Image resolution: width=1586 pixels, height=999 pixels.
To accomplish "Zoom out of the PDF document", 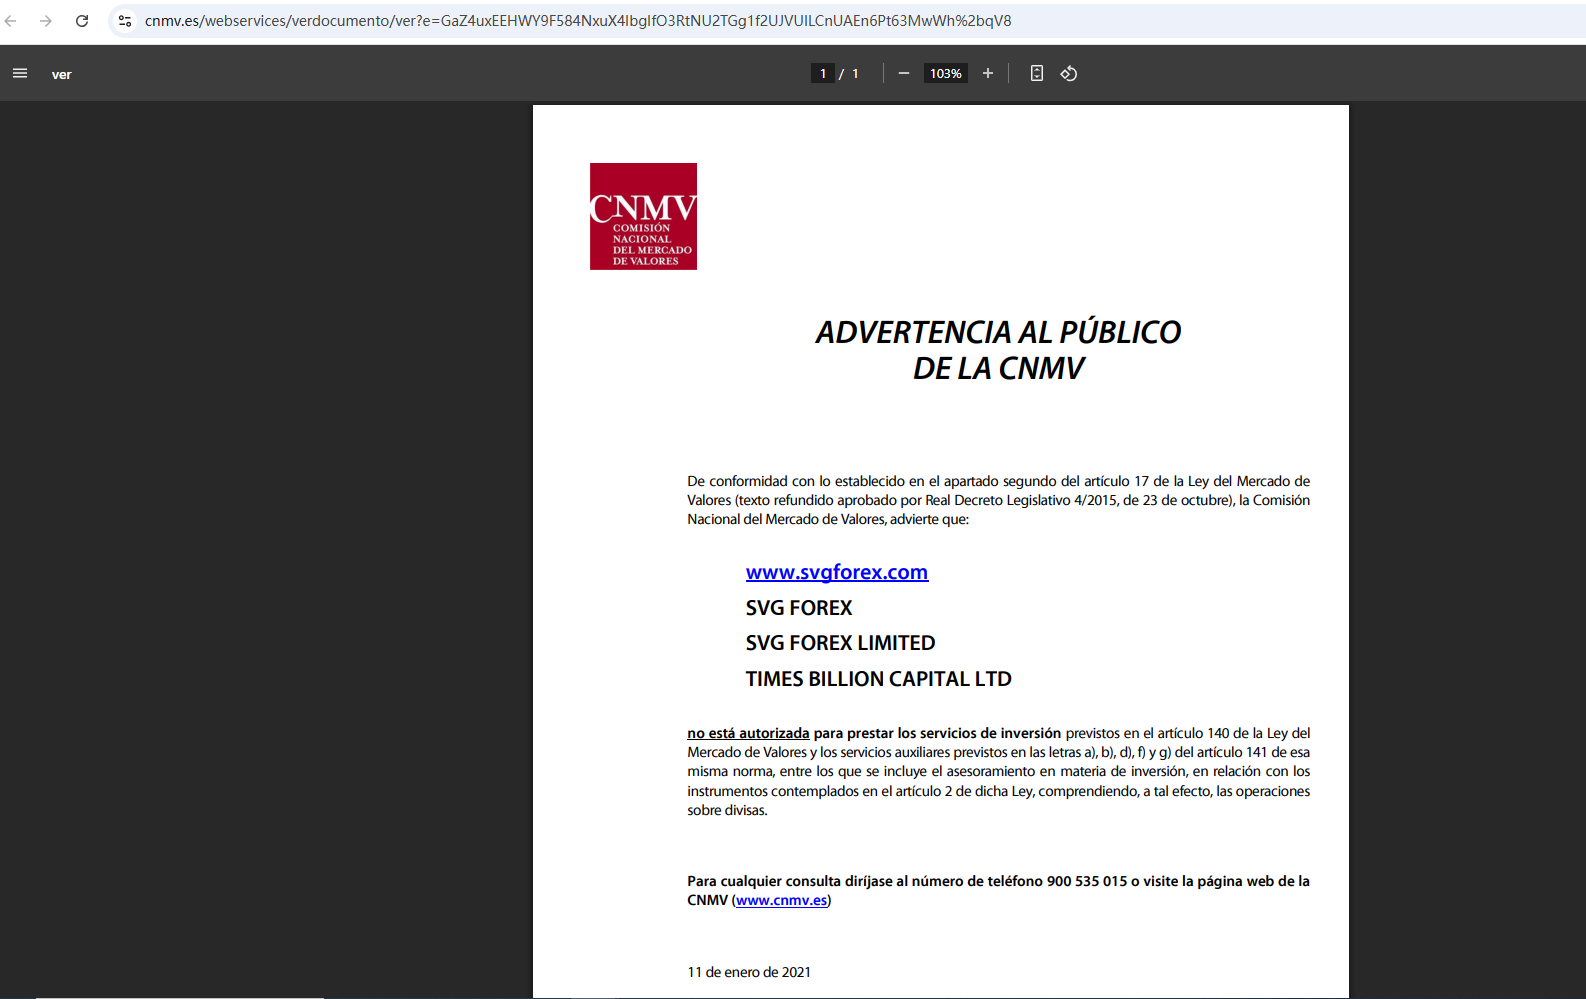I will tap(904, 73).
